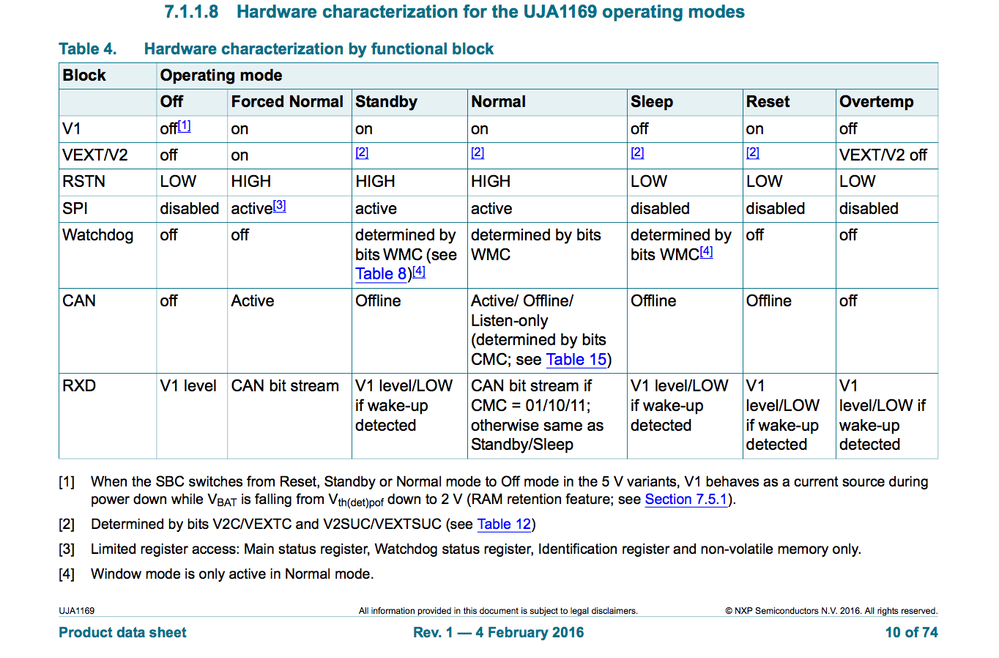Follow the Section 7.5.1 link in footnote 1

coord(686,499)
